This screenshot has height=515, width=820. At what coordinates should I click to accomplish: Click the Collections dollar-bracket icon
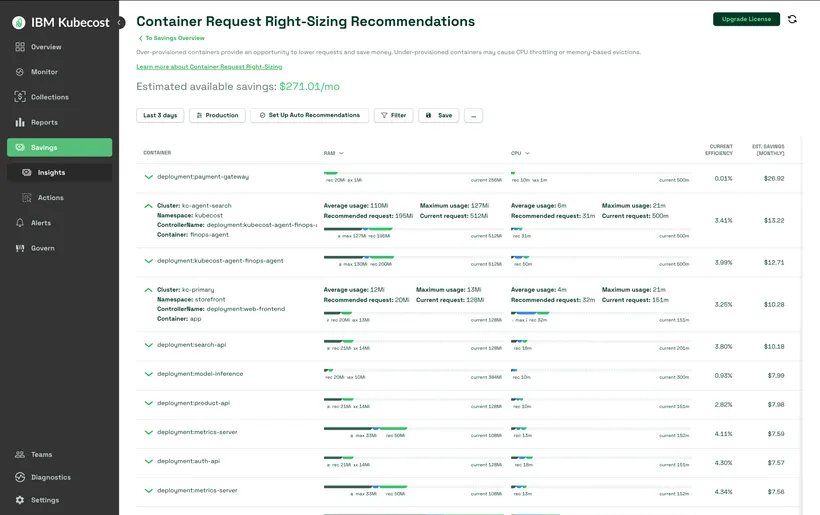coord(20,97)
